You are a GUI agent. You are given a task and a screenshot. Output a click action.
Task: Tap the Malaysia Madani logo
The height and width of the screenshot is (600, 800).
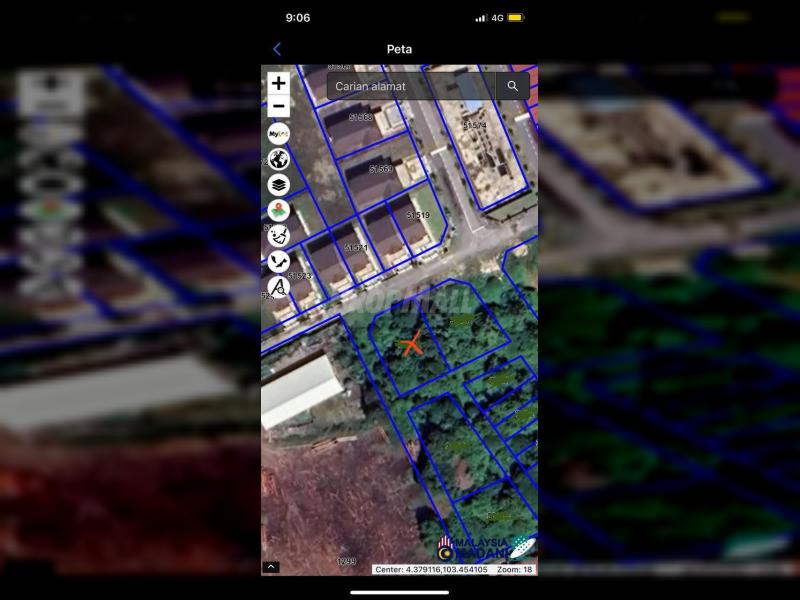coord(473,548)
